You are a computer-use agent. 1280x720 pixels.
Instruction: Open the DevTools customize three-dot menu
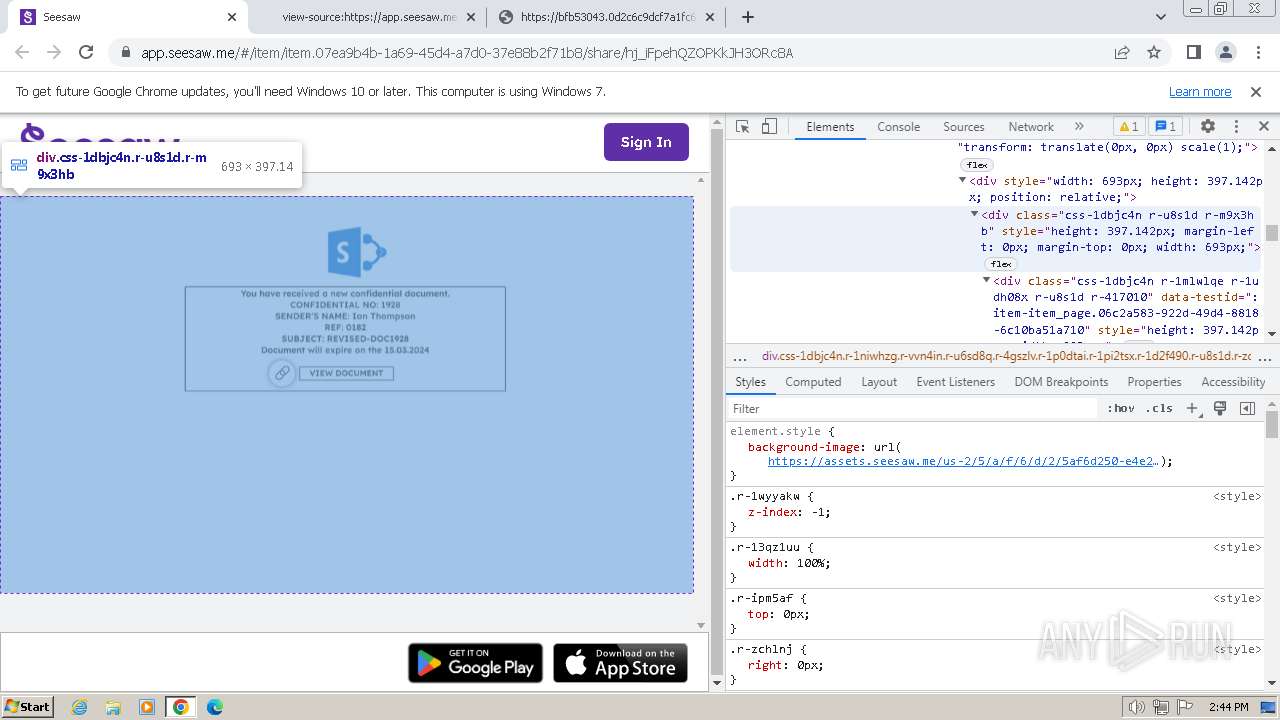tap(1236, 127)
